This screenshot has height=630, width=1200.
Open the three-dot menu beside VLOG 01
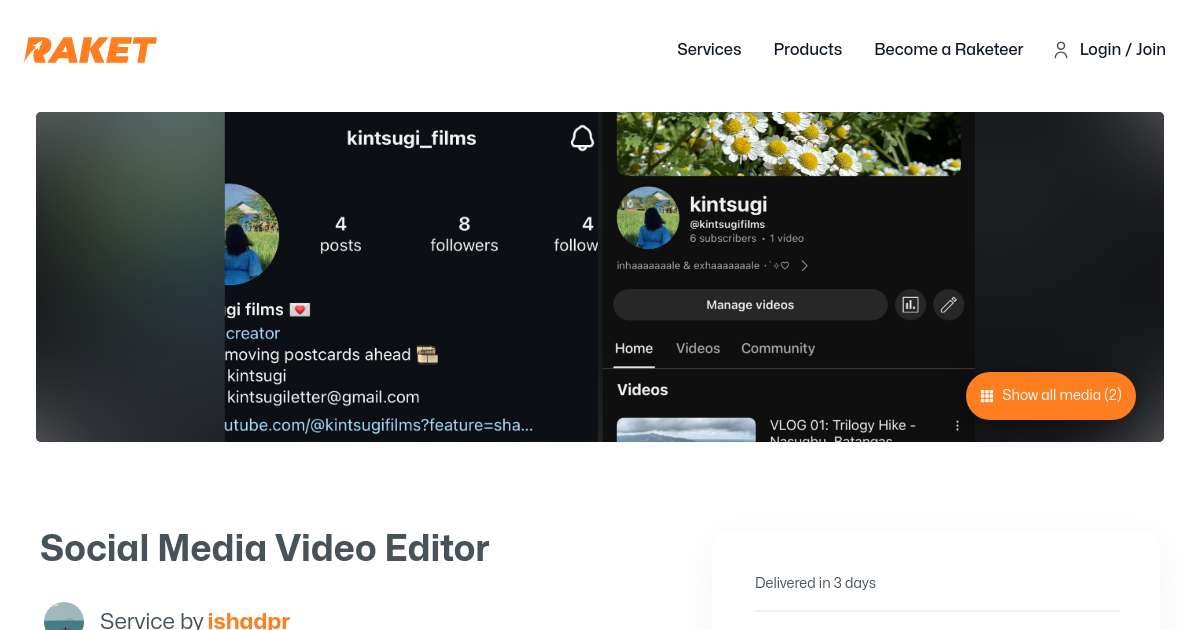[957, 426]
